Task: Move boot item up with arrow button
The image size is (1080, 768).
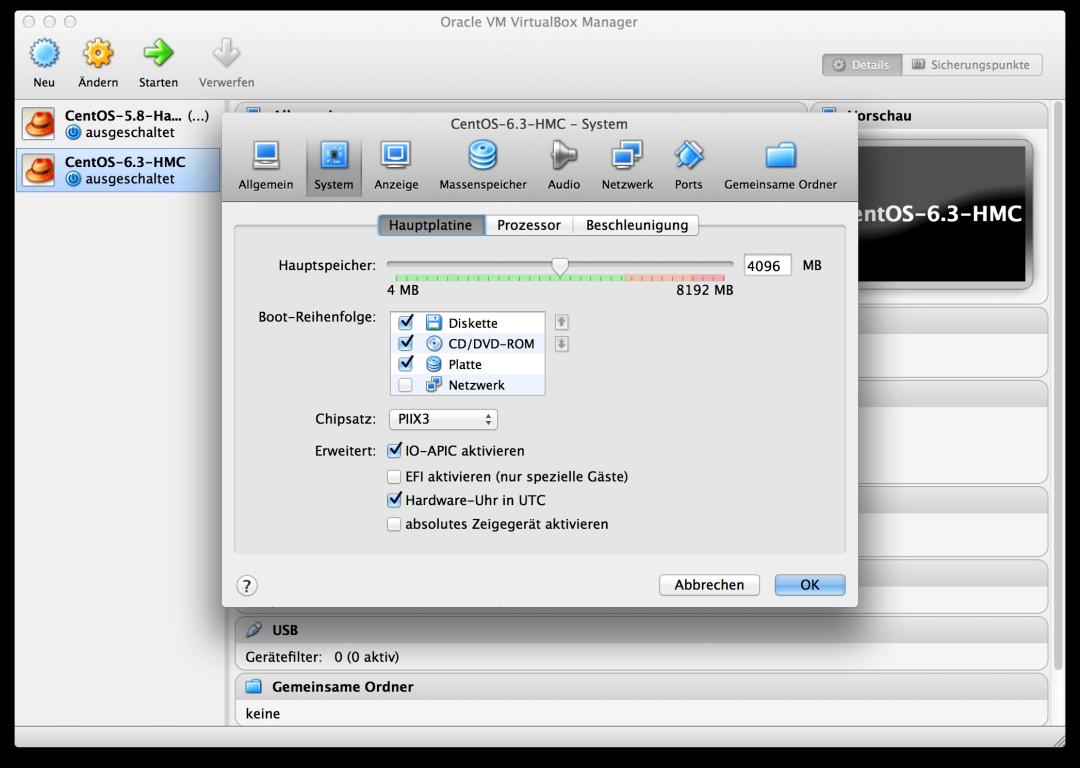Action: [562, 322]
